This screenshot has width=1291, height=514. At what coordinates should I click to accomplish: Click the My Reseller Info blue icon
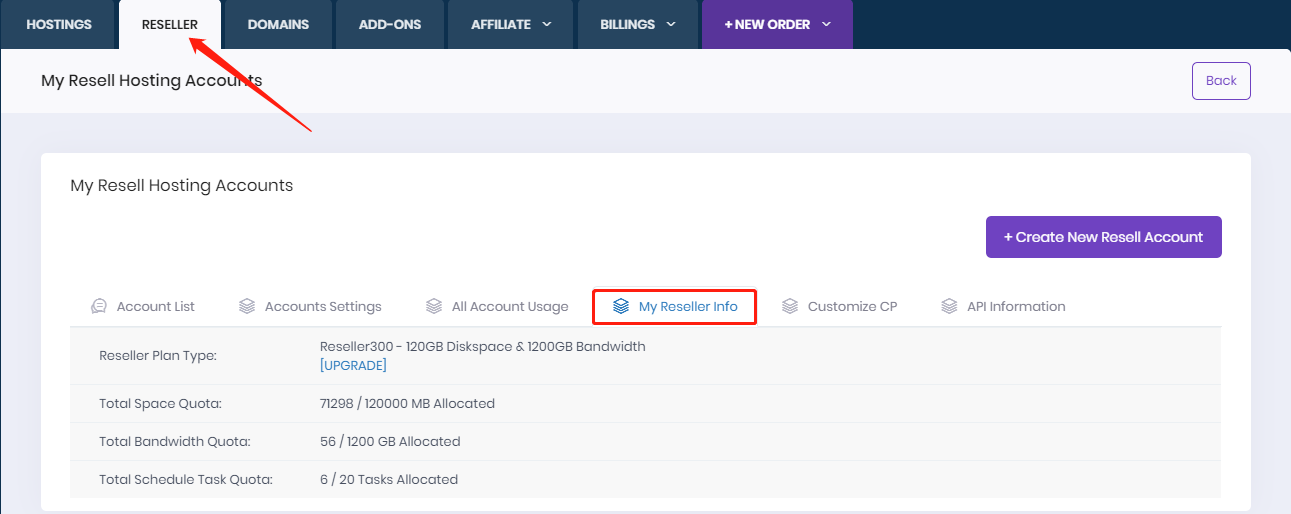click(x=621, y=306)
